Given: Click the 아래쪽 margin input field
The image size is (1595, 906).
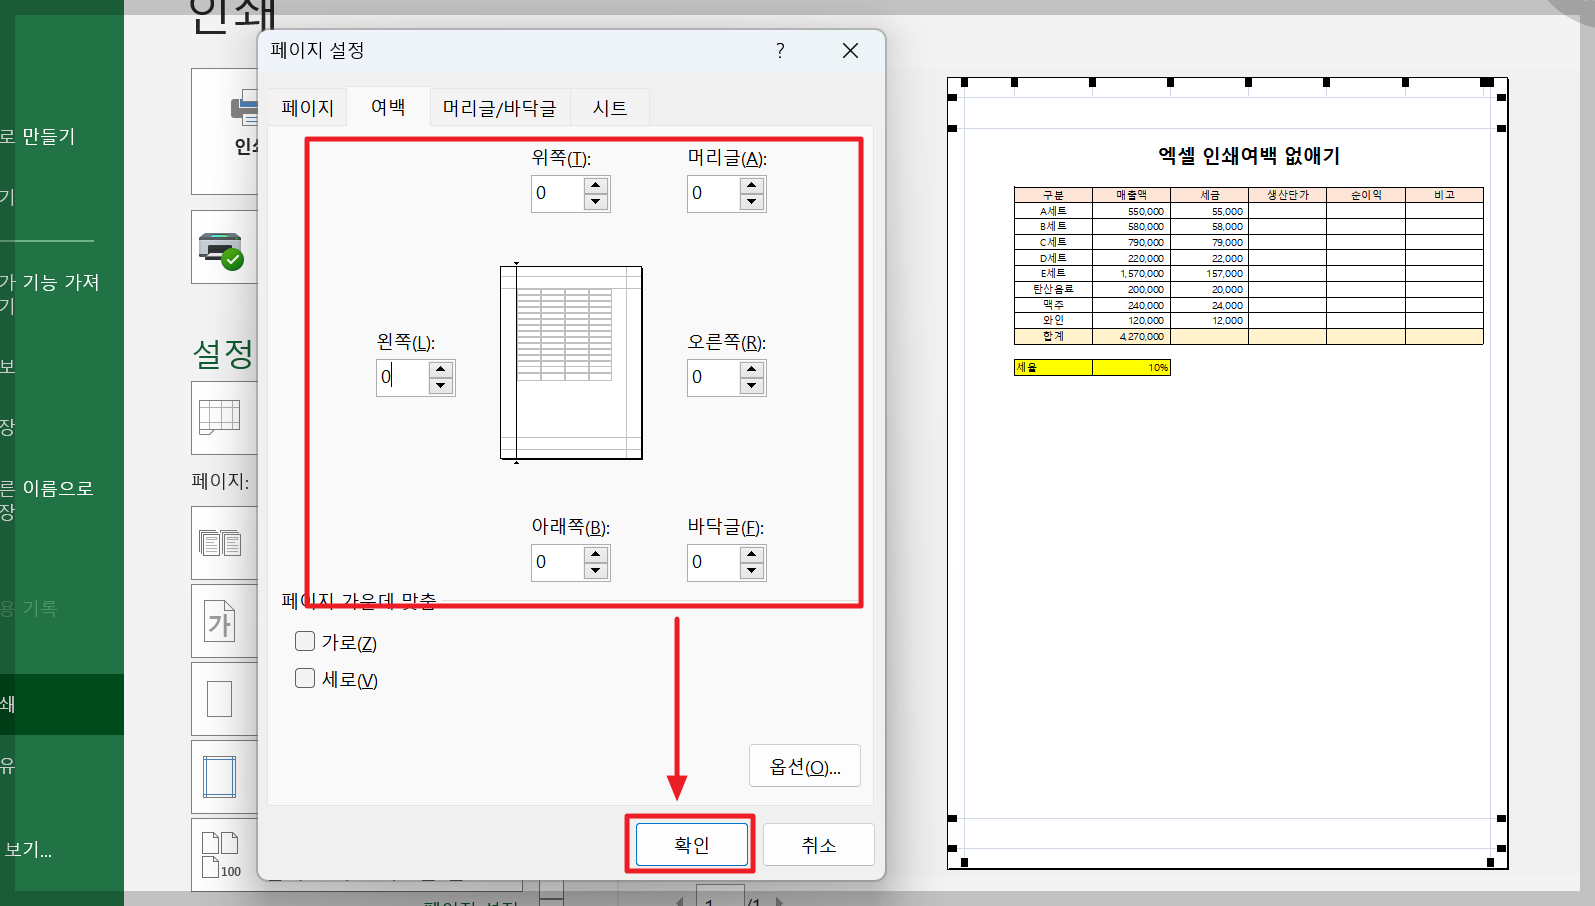Looking at the screenshot, I should click(557, 563).
